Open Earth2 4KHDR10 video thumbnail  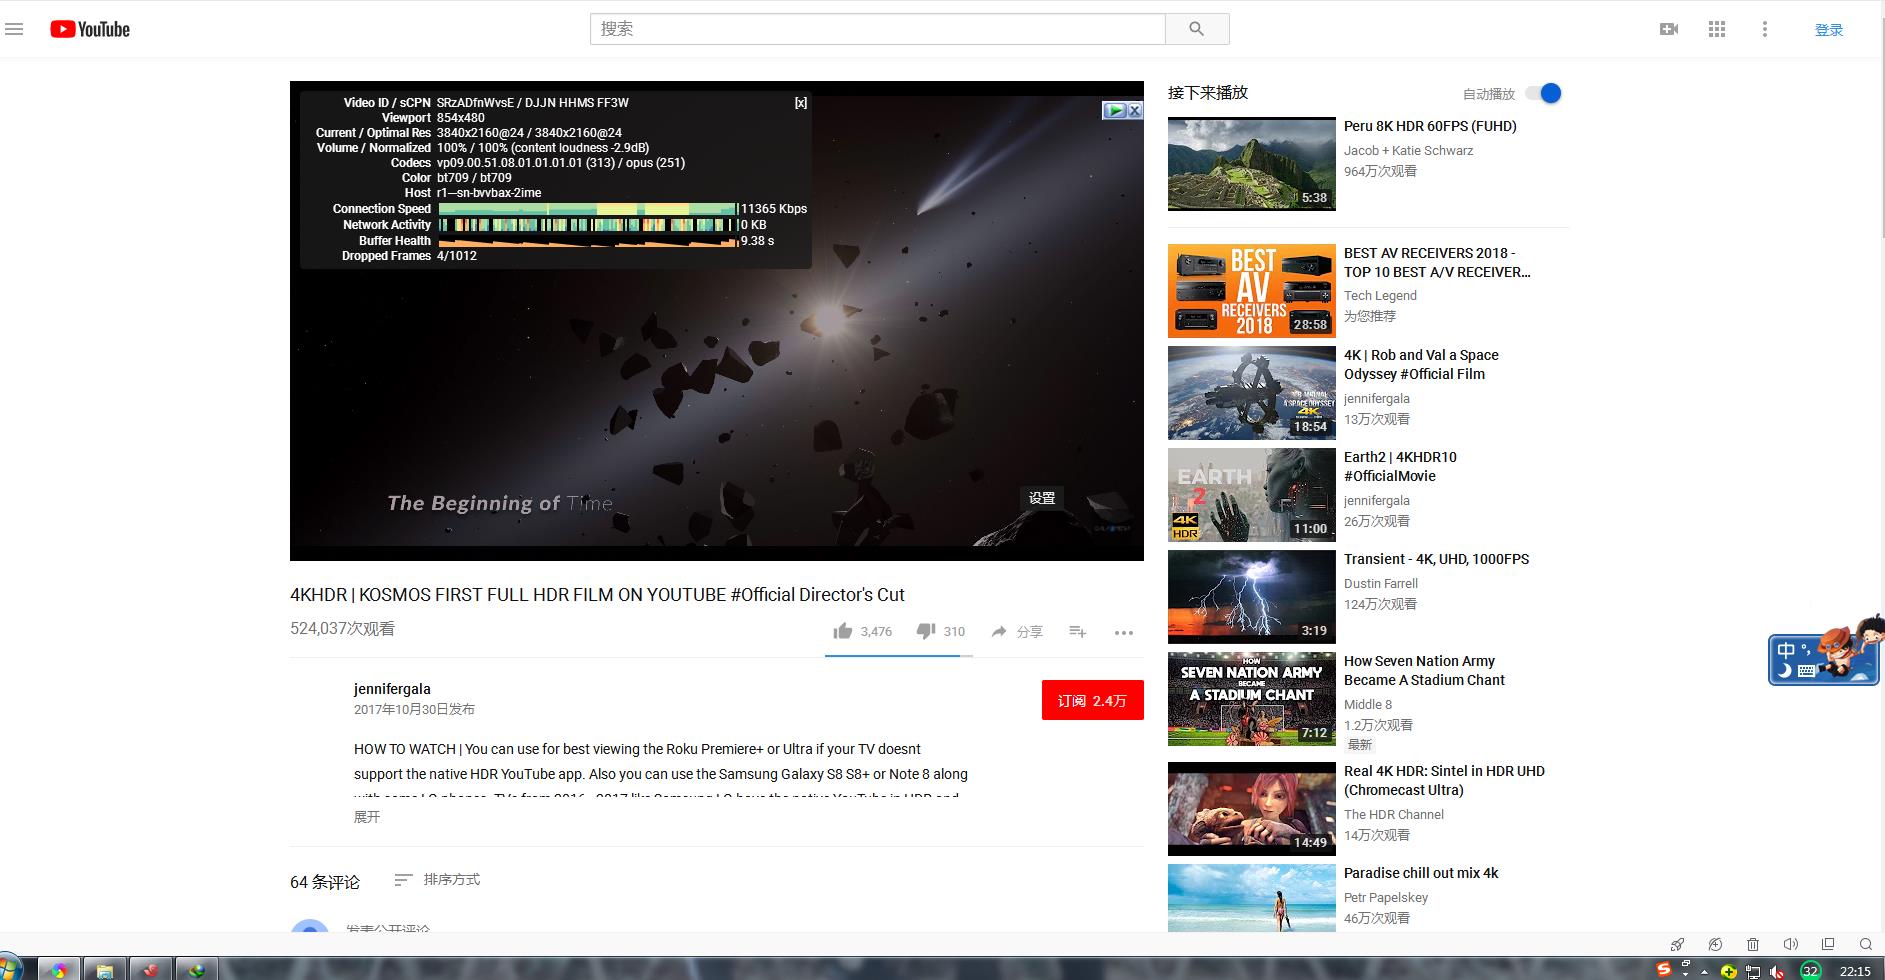pyautogui.click(x=1252, y=495)
